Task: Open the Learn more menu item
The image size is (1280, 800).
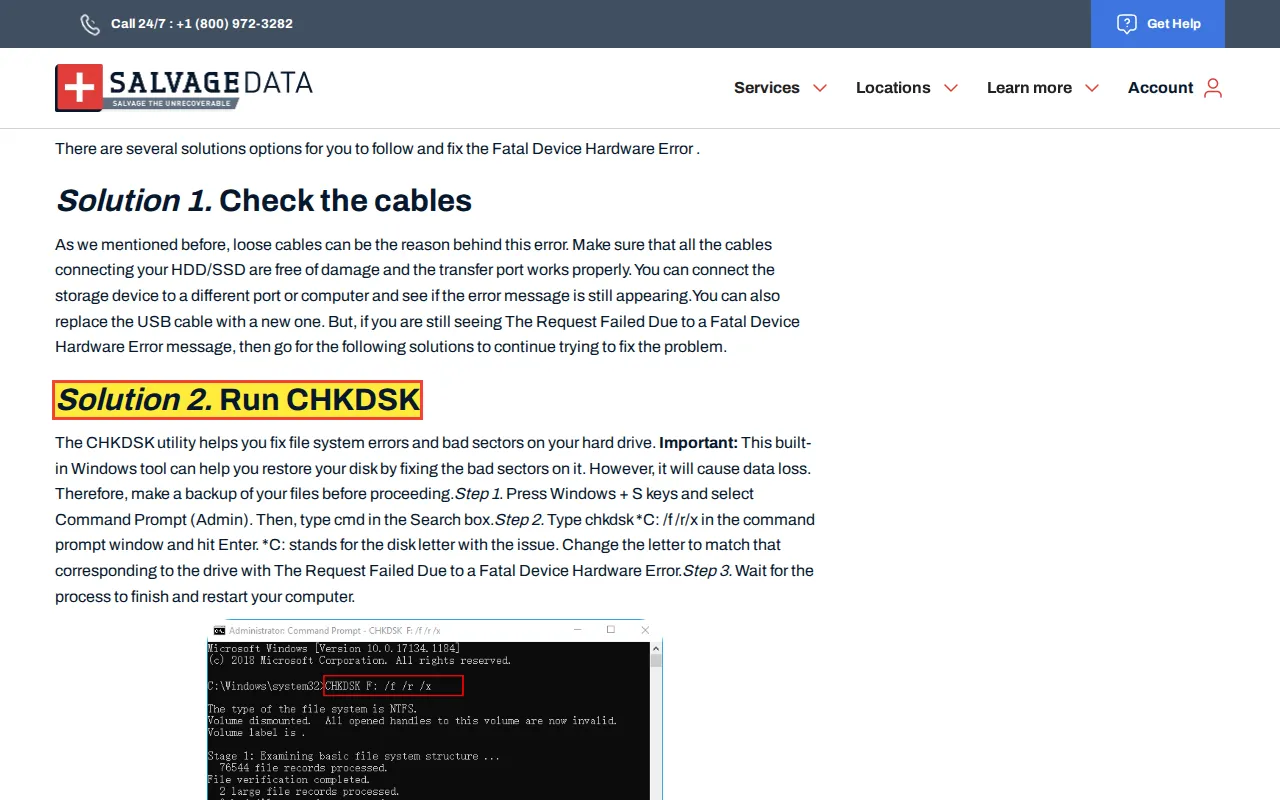Action: [1029, 88]
